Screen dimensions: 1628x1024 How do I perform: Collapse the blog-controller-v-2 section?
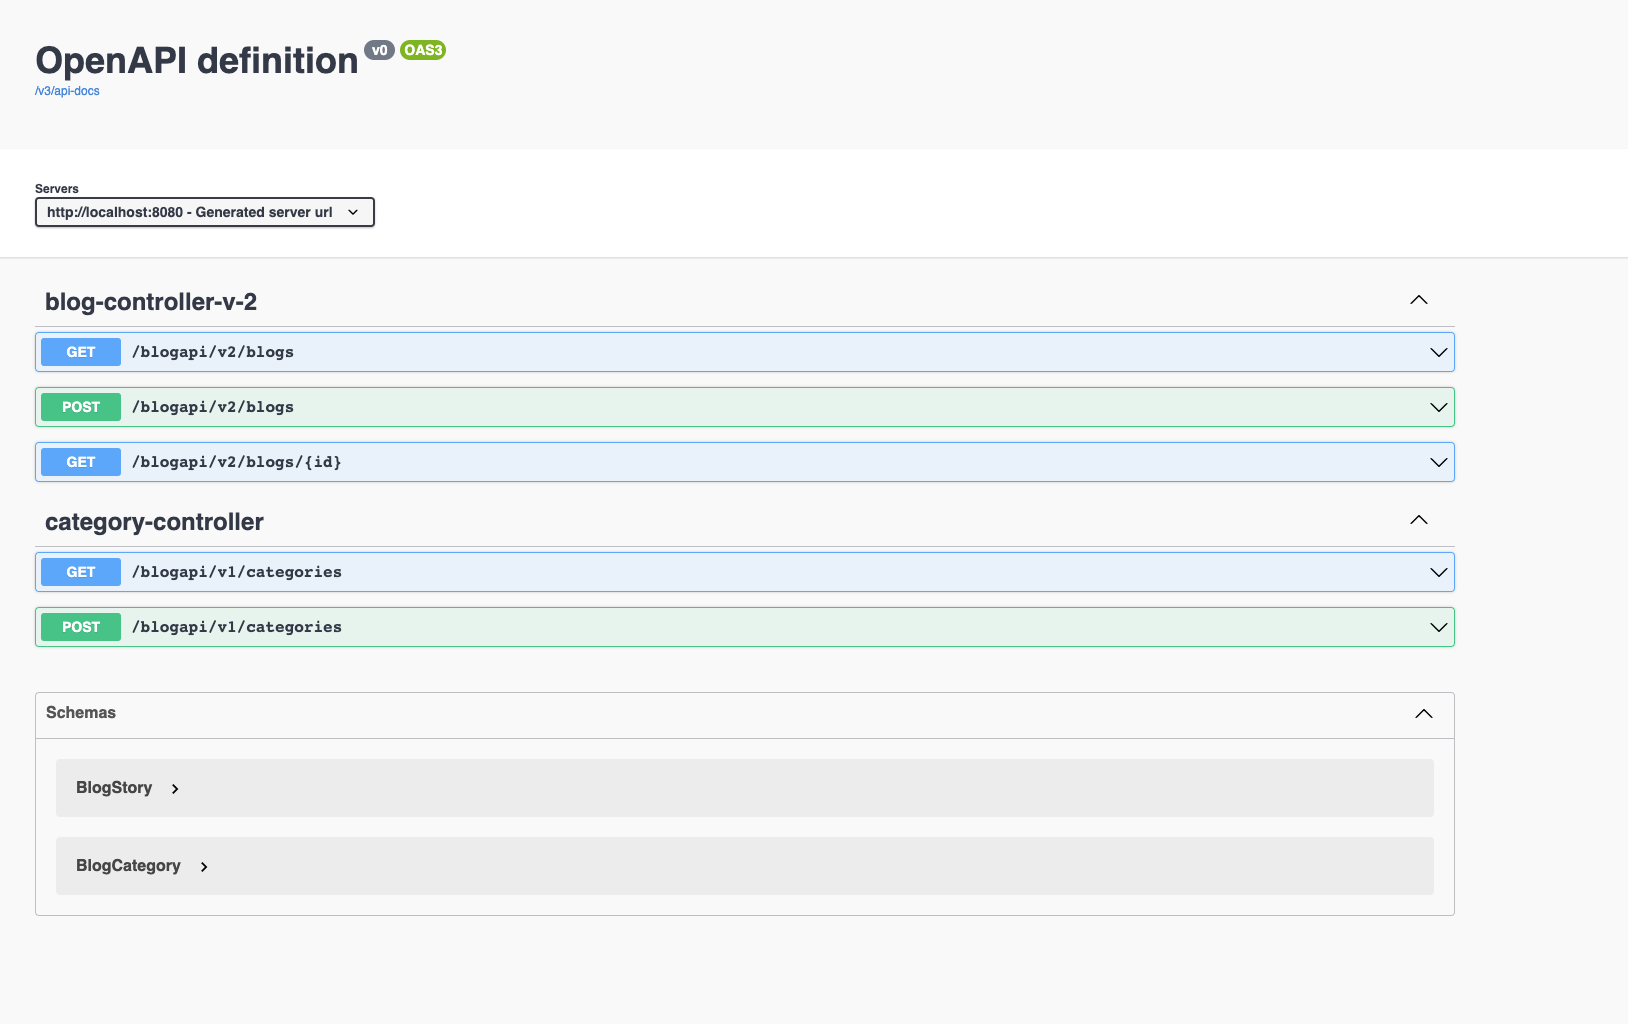tap(1418, 299)
